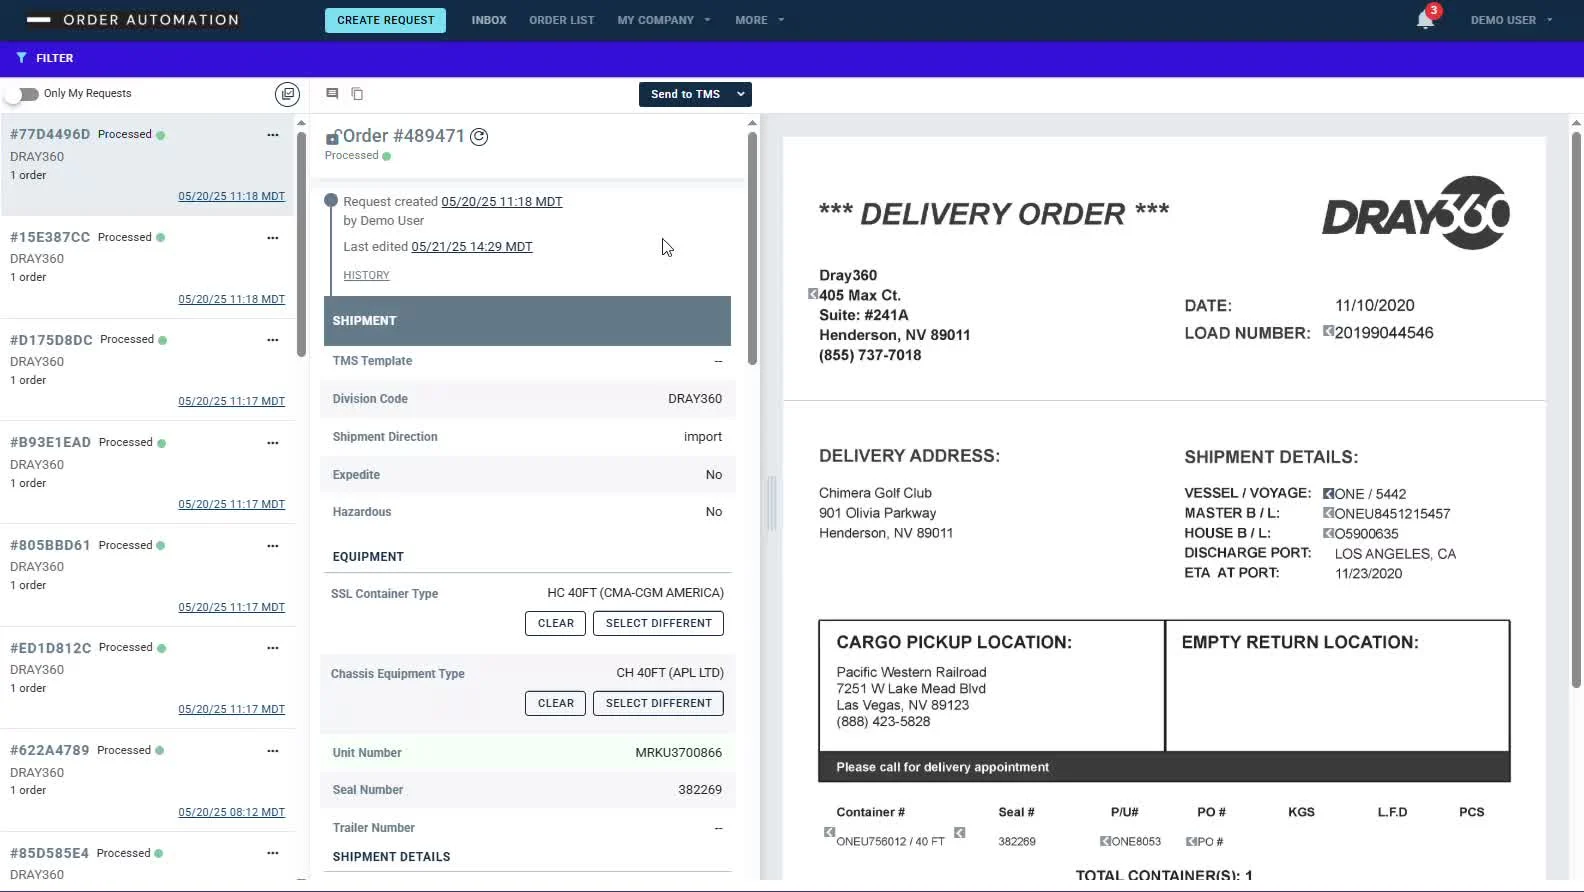Open the Demo User account dropdown
The height and width of the screenshot is (892, 1584).
click(x=1511, y=20)
